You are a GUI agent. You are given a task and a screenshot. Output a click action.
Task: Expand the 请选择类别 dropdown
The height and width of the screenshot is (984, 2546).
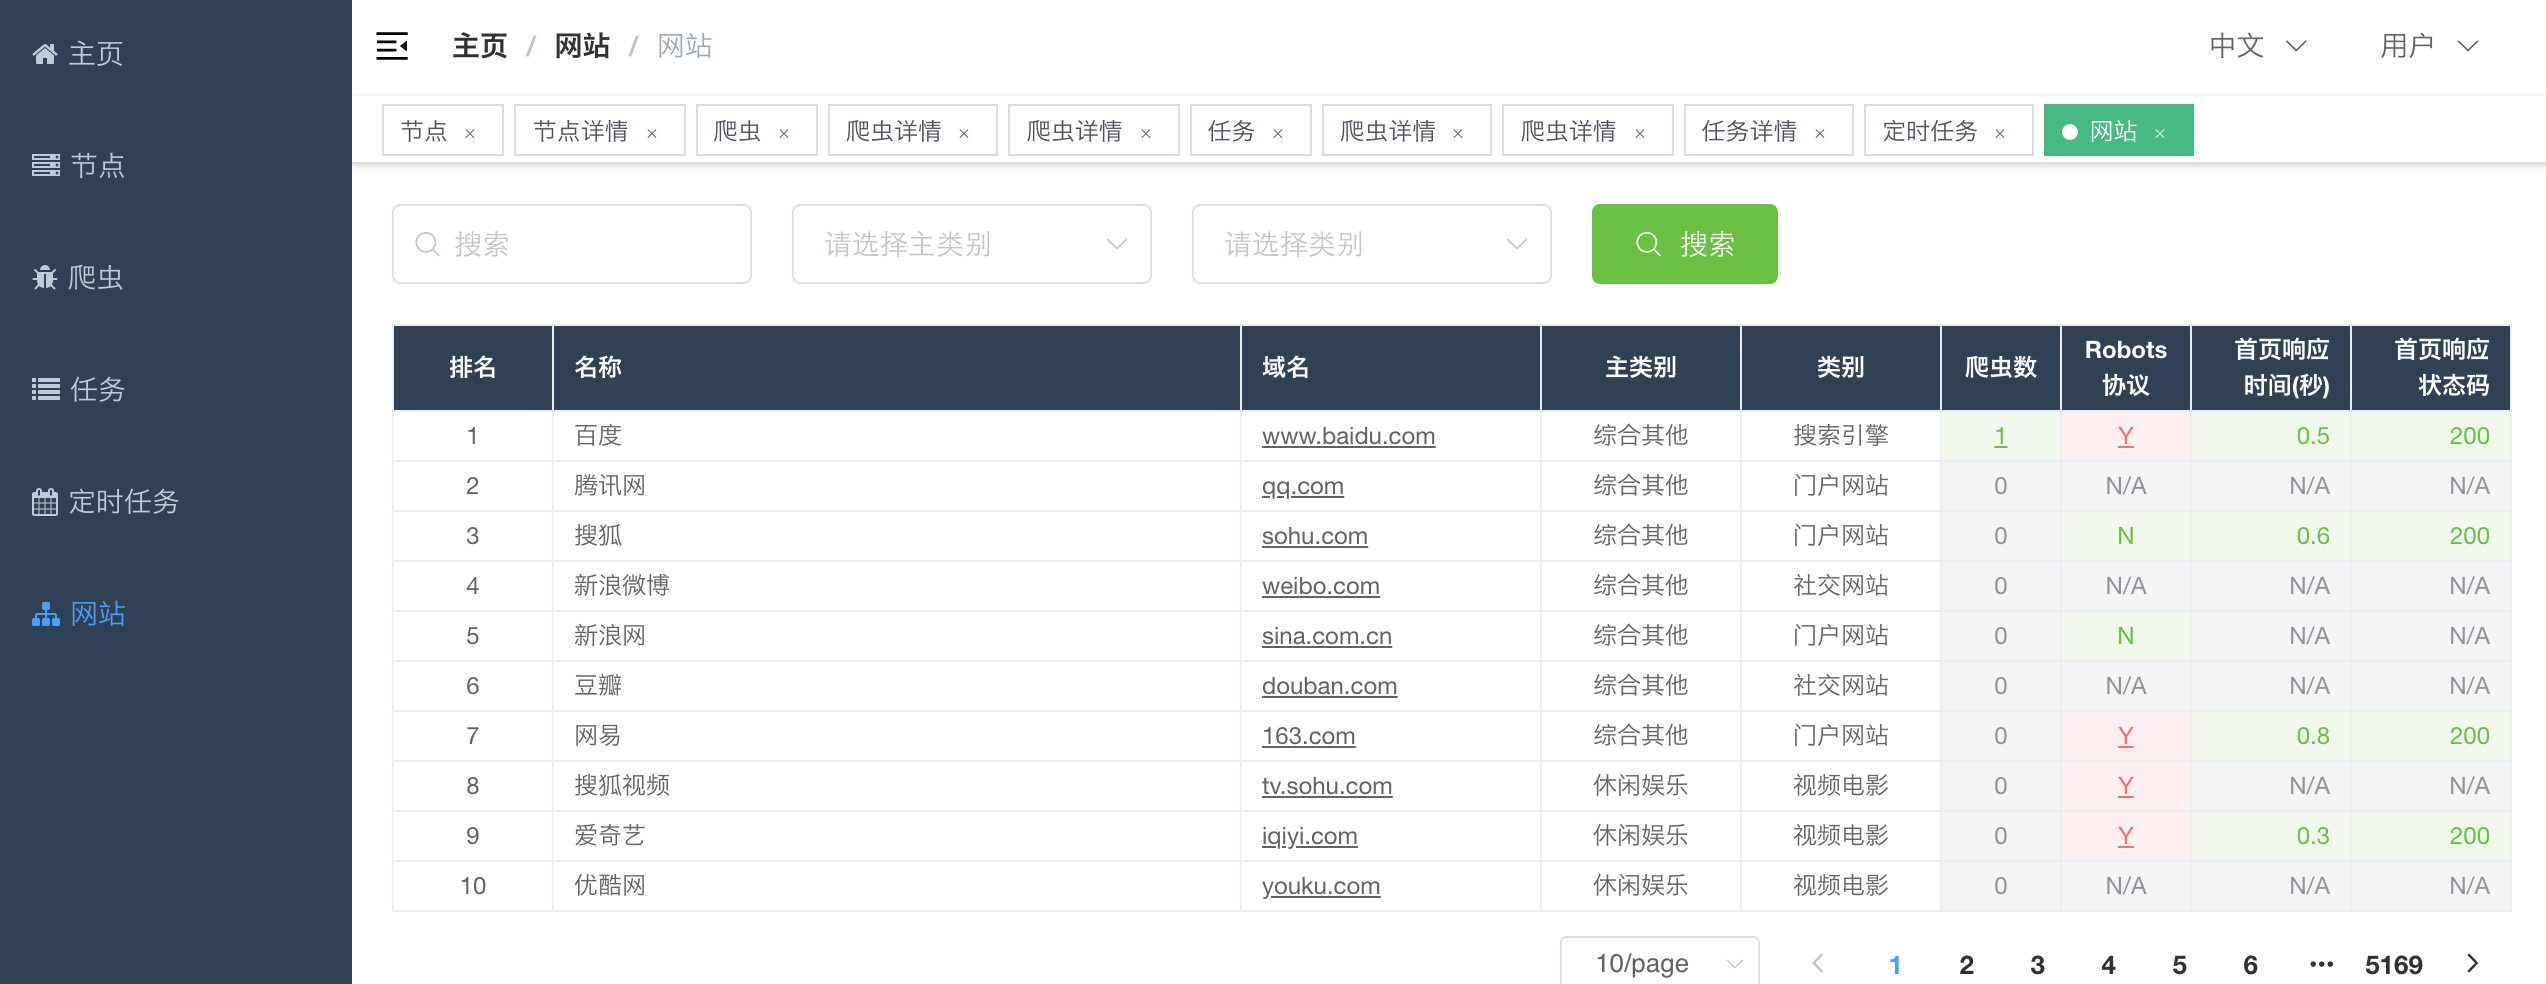1371,244
